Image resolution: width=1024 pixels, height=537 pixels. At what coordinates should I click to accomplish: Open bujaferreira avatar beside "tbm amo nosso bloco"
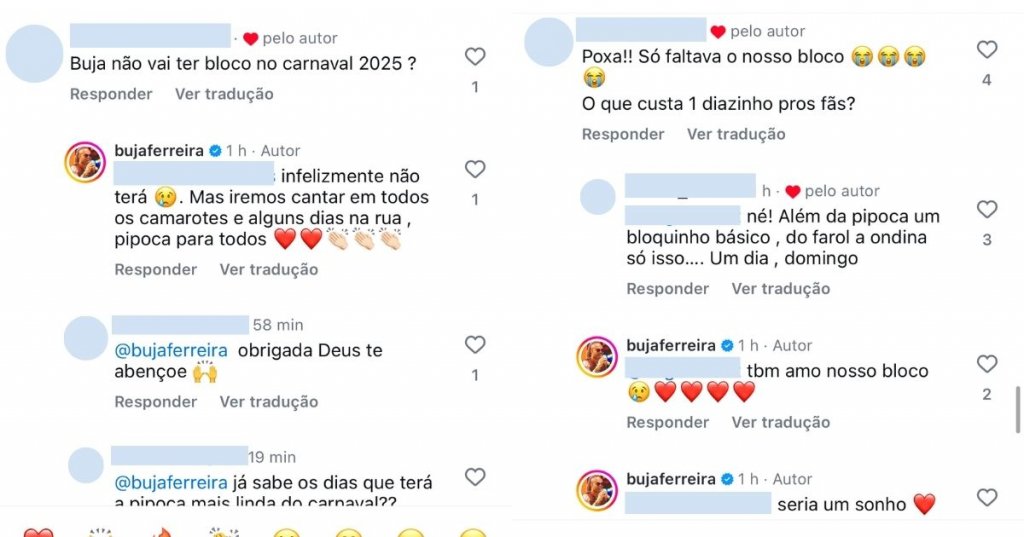pyautogui.click(x=598, y=357)
